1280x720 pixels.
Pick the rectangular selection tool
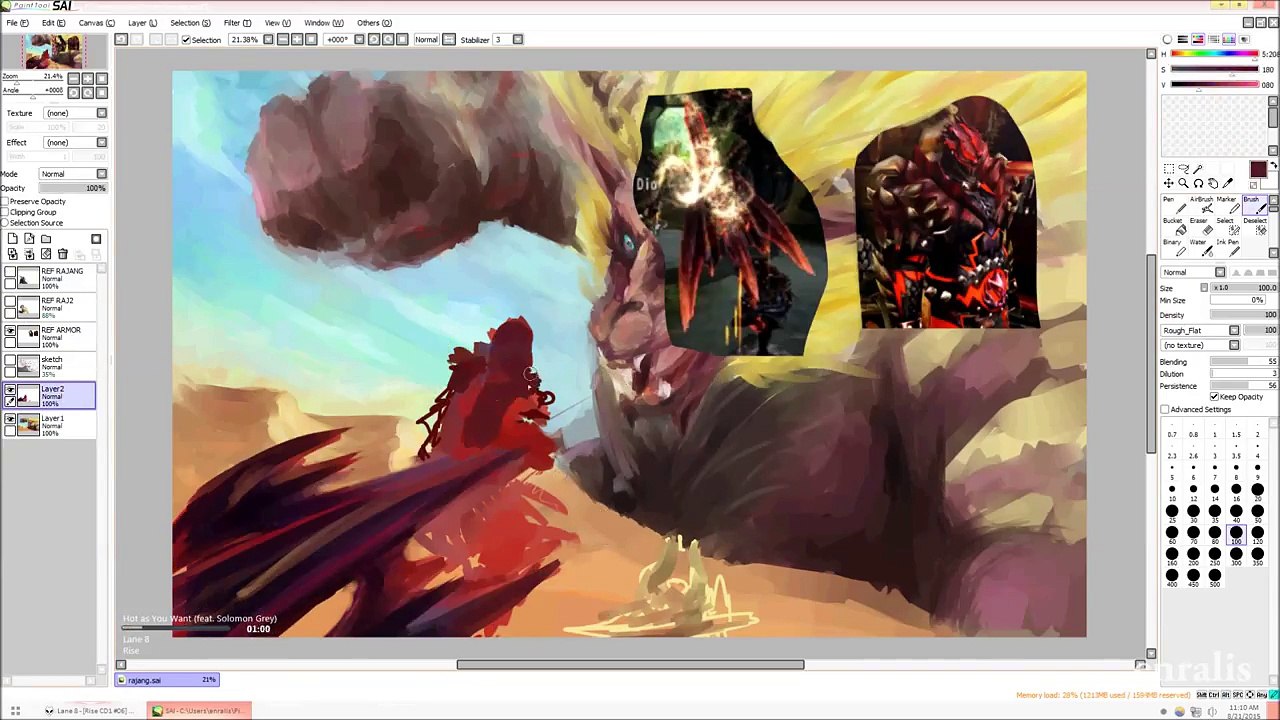coord(1168,169)
